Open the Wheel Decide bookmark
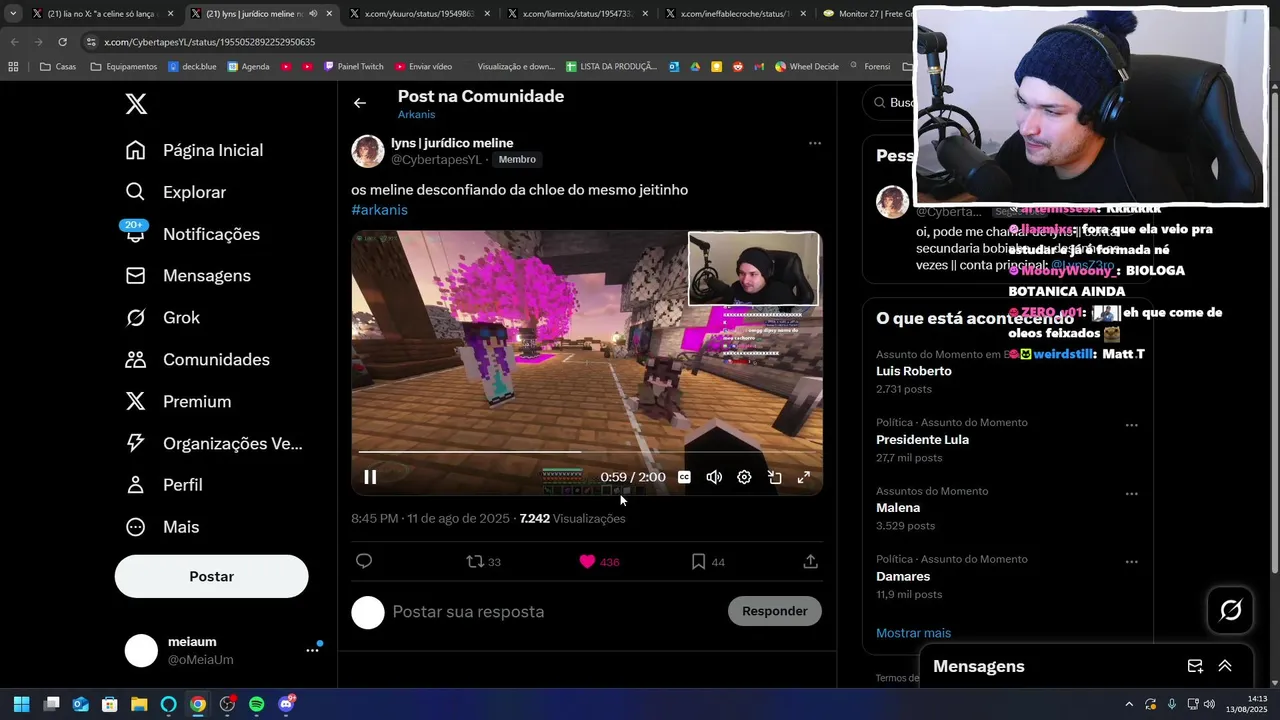The height and width of the screenshot is (720, 1280). [x=806, y=67]
